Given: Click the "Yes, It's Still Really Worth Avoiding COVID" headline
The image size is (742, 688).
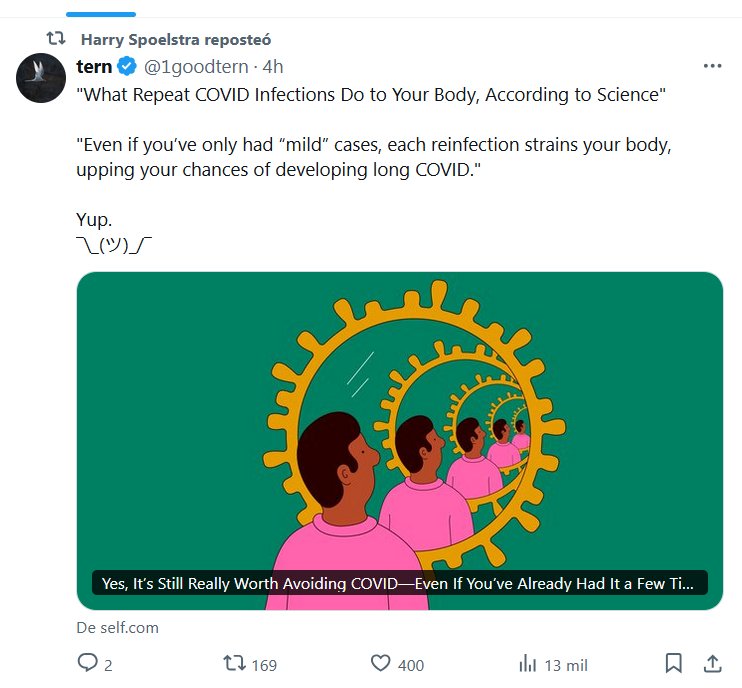Looking at the screenshot, I should [400, 583].
